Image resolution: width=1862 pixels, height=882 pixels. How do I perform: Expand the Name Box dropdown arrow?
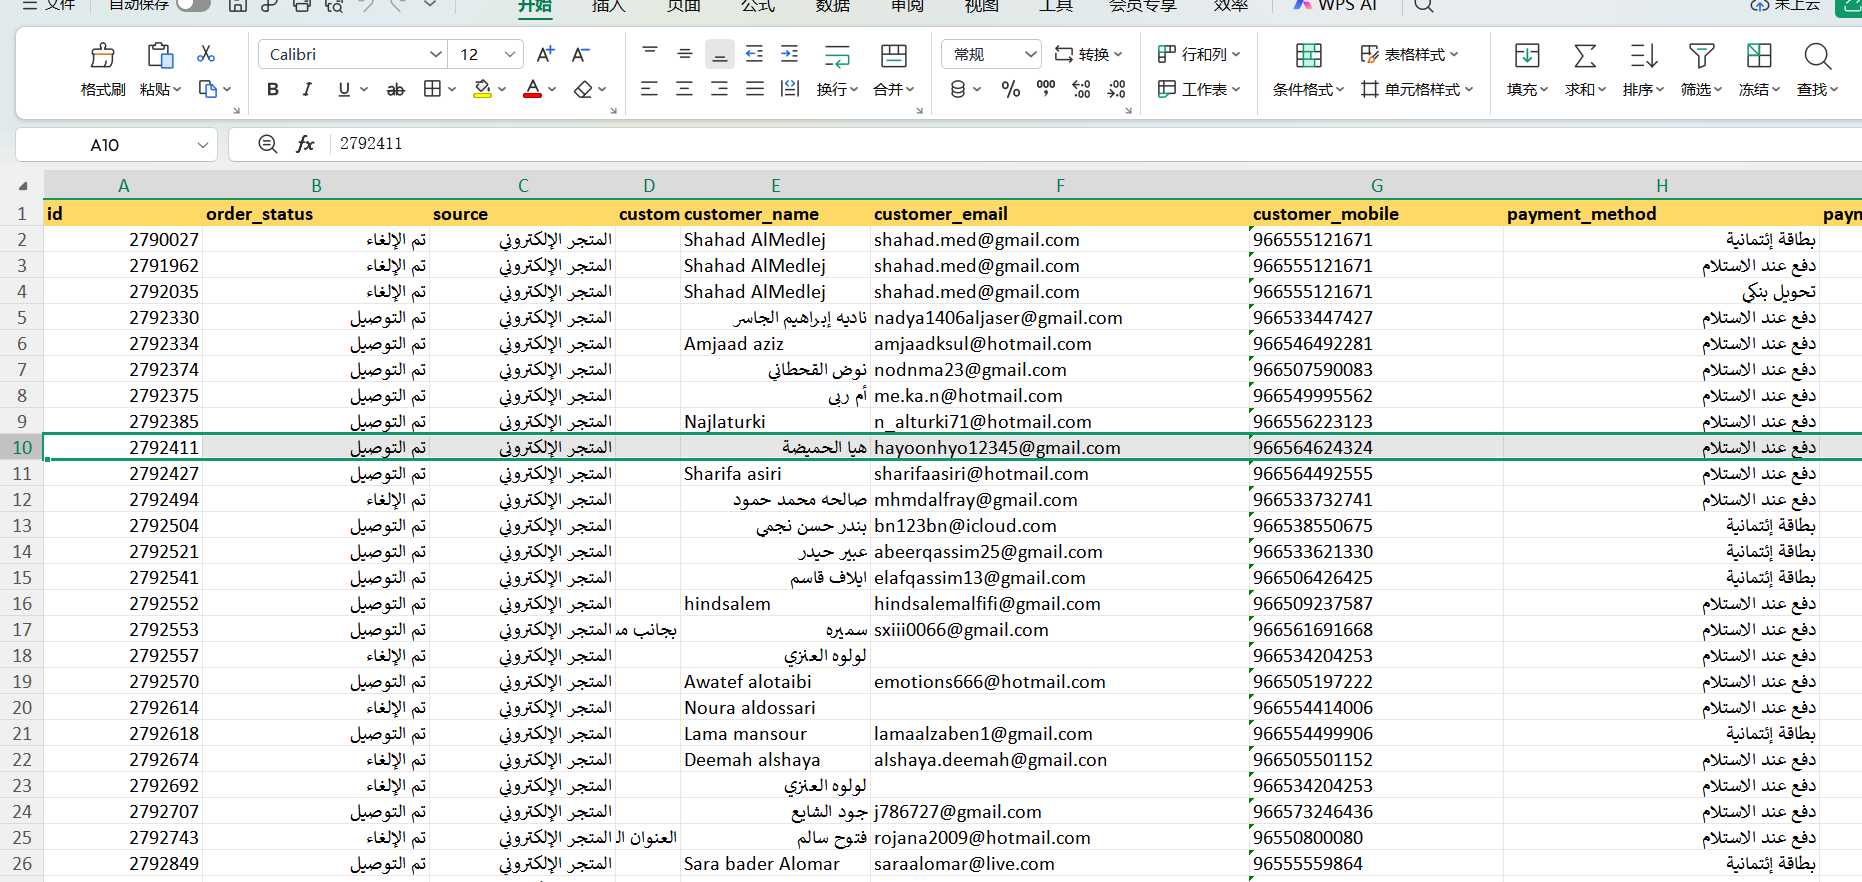coord(202,145)
